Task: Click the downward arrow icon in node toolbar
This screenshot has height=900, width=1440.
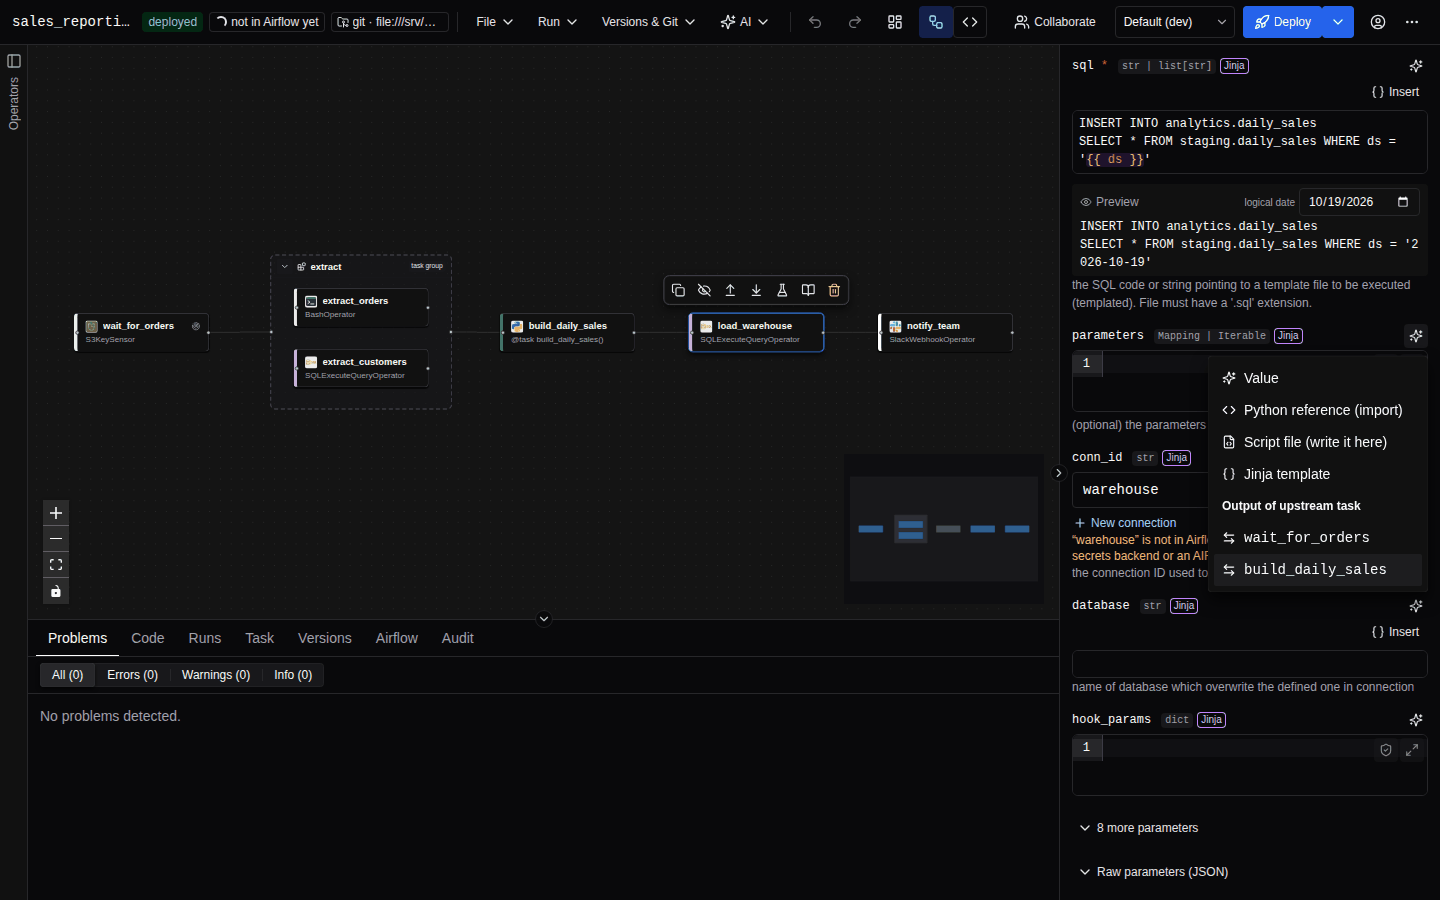Action: point(756,290)
